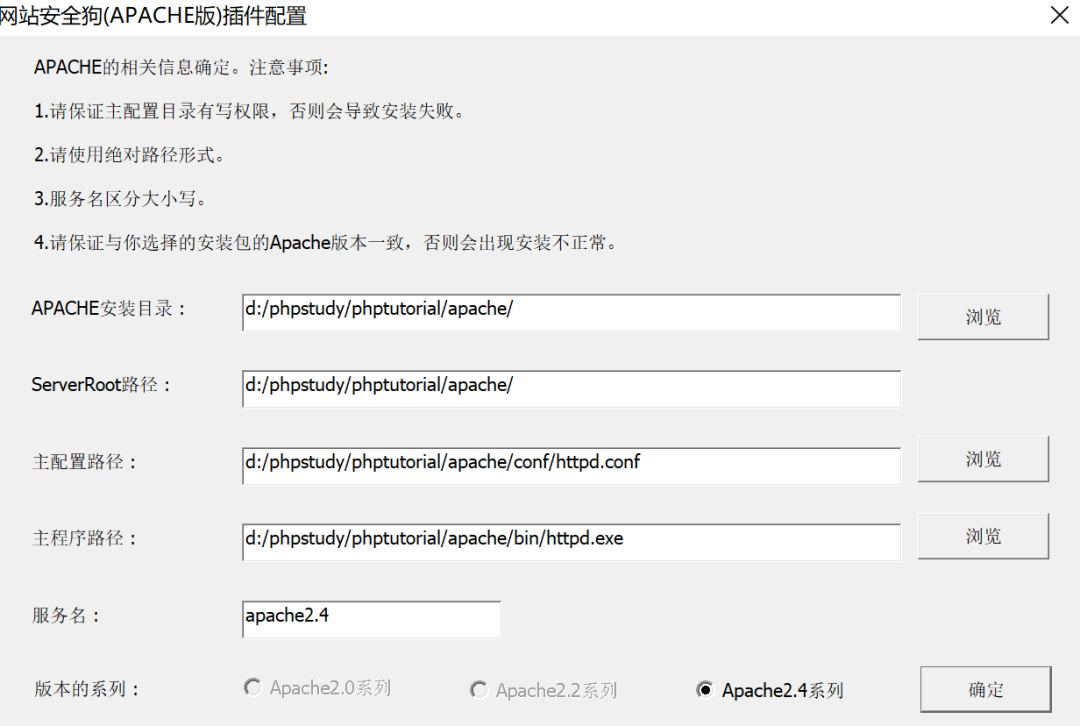Click the 网站安全狗(APACHE版)插件配置 title text

click(154, 15)
